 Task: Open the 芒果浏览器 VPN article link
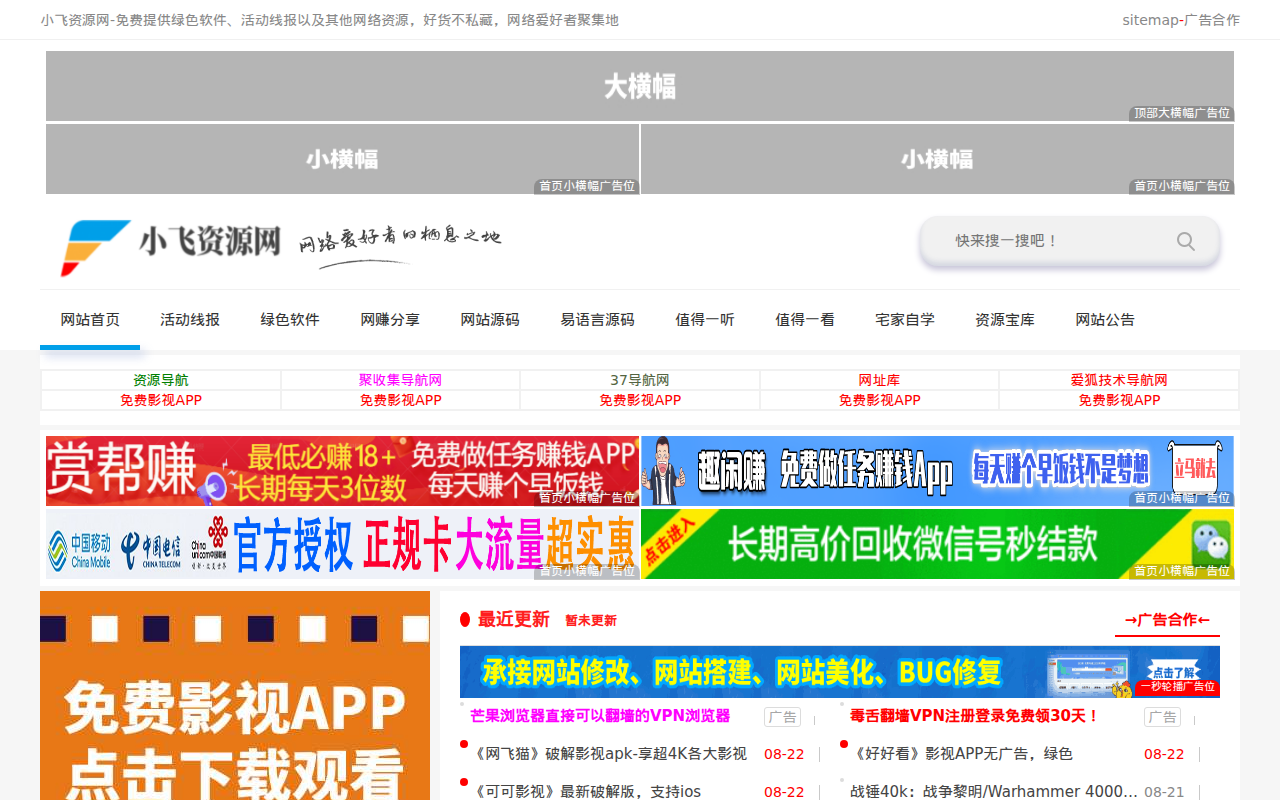(x=600, y=716)
